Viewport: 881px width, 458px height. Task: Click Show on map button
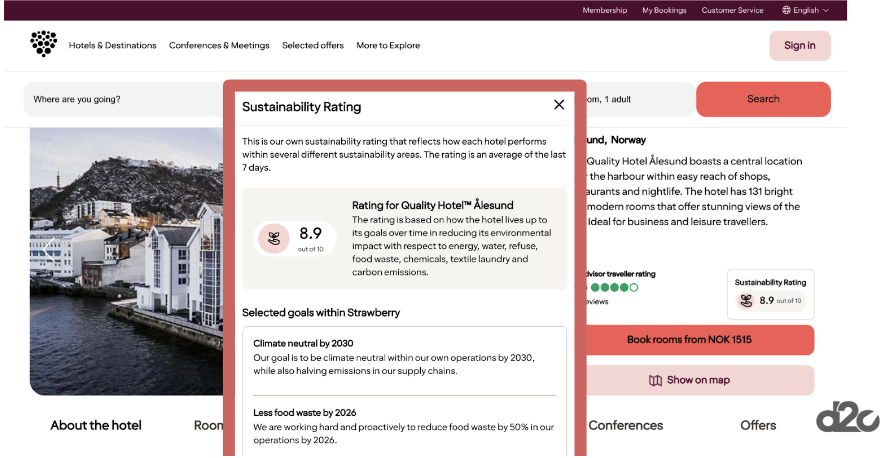point(700,380)
